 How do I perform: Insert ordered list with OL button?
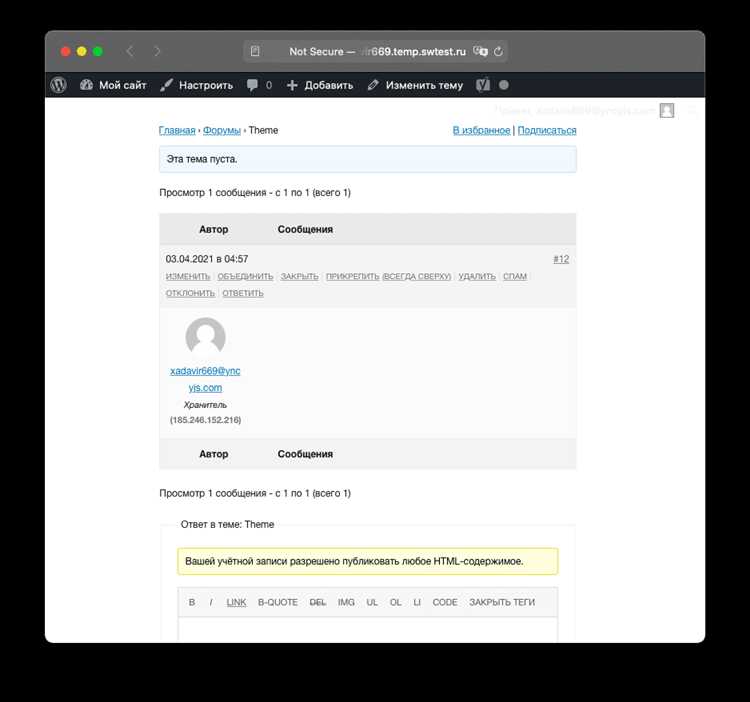[396, 602]
